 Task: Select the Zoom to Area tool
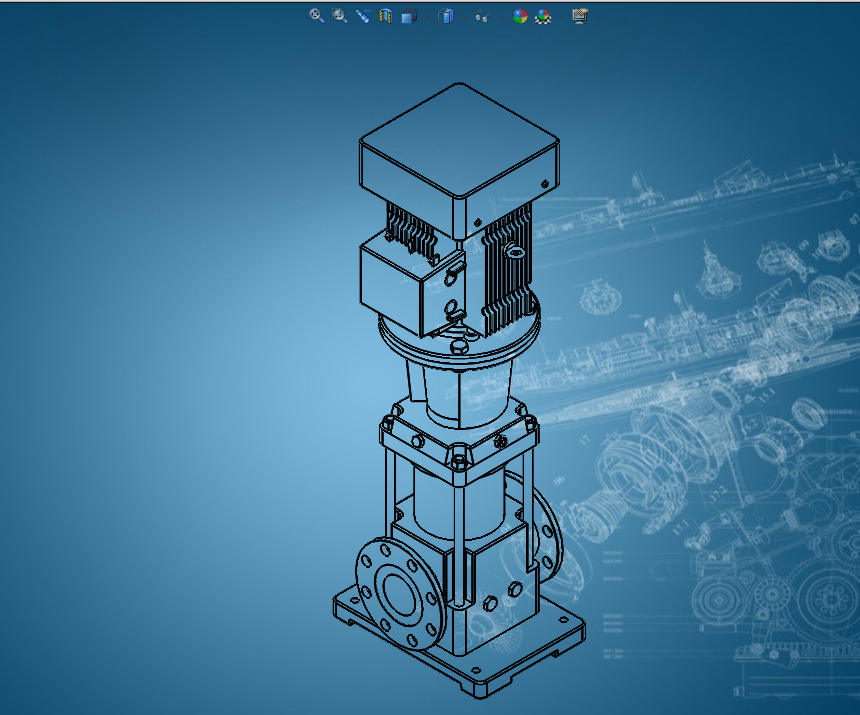pos(340,16)
